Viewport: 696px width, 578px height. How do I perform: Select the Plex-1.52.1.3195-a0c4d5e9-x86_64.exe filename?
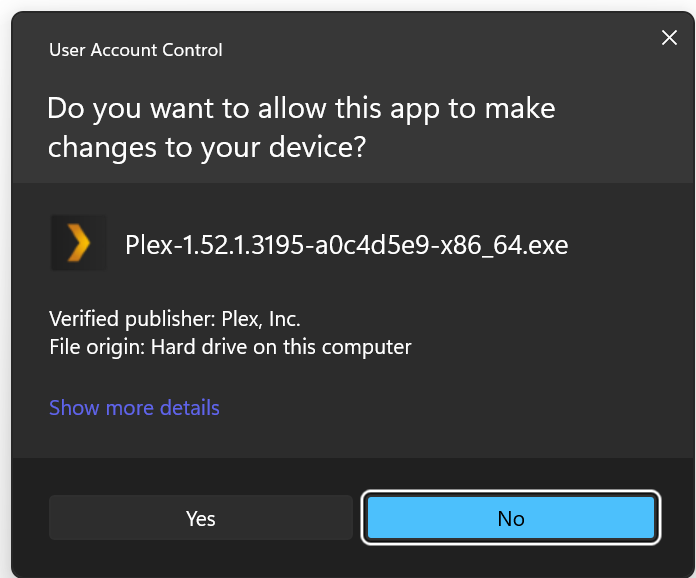[x=346, y=245]
